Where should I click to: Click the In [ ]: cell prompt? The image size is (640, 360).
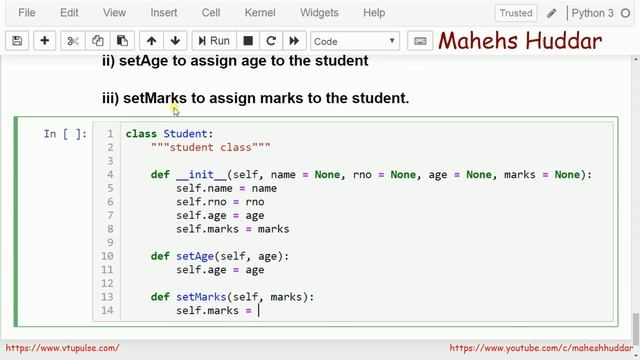click(65, 134)
